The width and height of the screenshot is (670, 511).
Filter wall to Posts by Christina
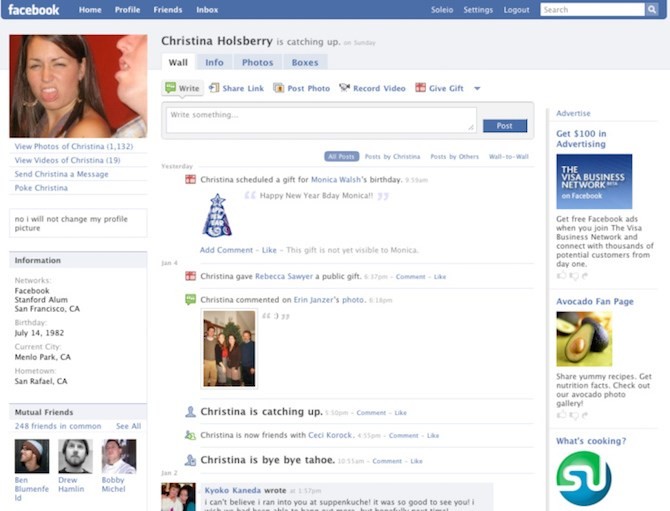click(392, 156)
